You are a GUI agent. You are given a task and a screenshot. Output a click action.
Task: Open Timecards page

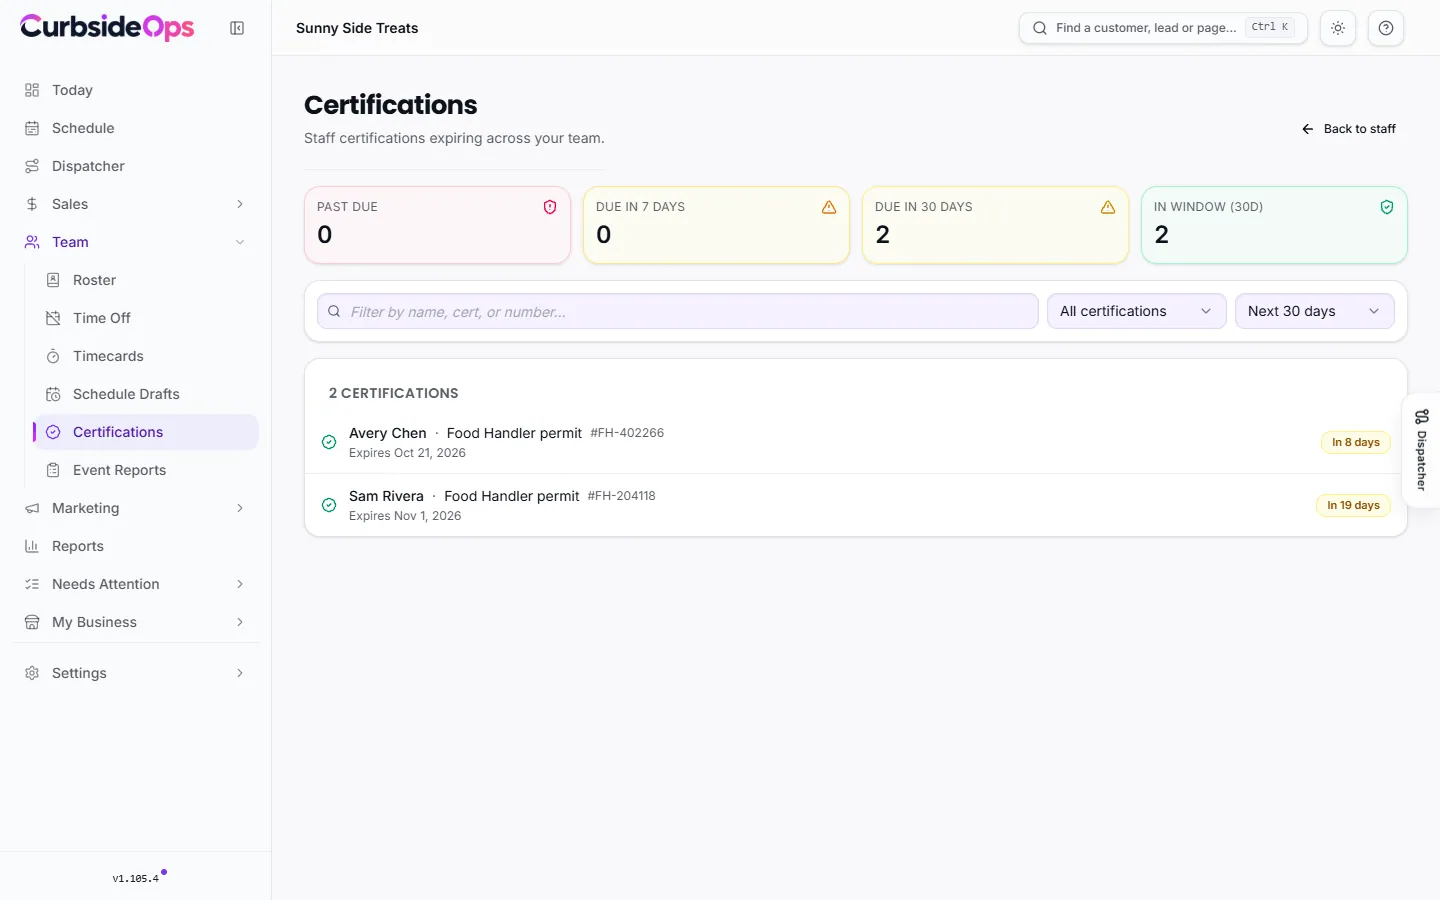coord(146,356)
